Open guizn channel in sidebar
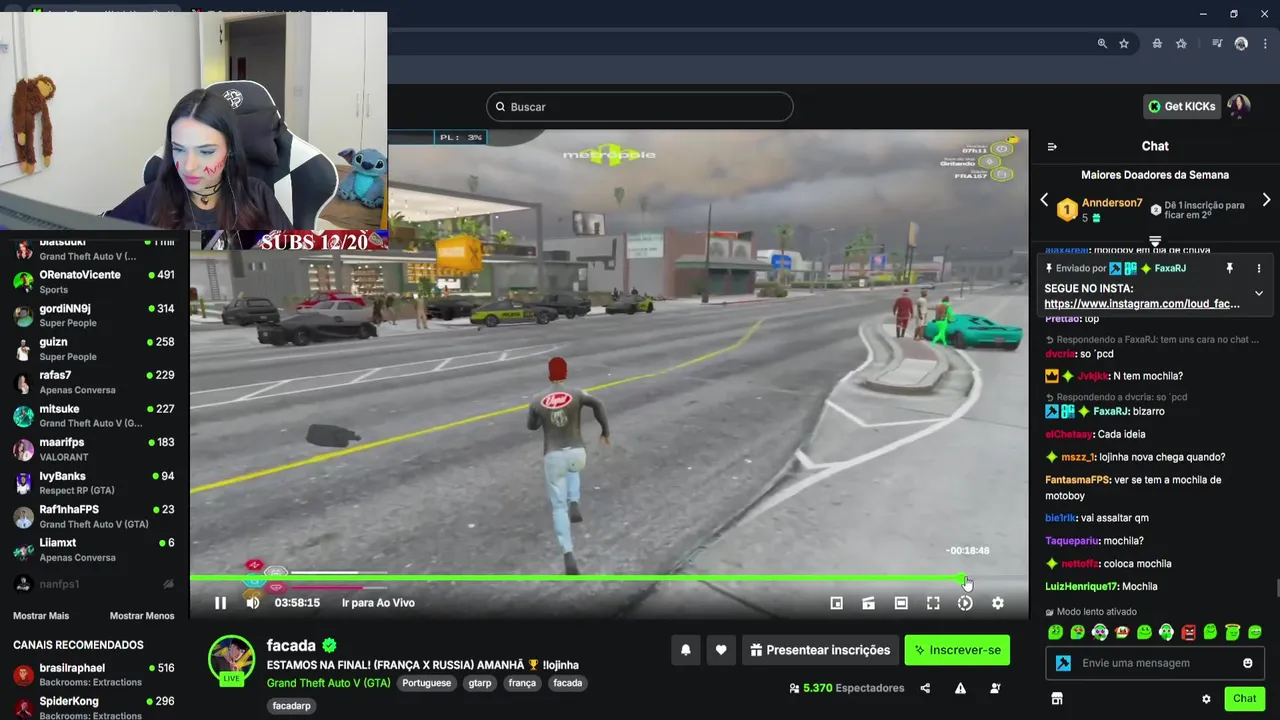 click(94, 349)
